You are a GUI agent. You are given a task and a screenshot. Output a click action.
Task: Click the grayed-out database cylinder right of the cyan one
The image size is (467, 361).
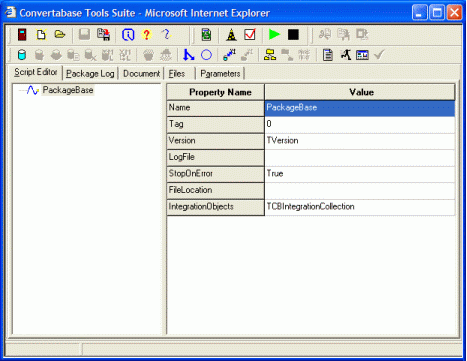pyautogui.click(x=39, y=55)
